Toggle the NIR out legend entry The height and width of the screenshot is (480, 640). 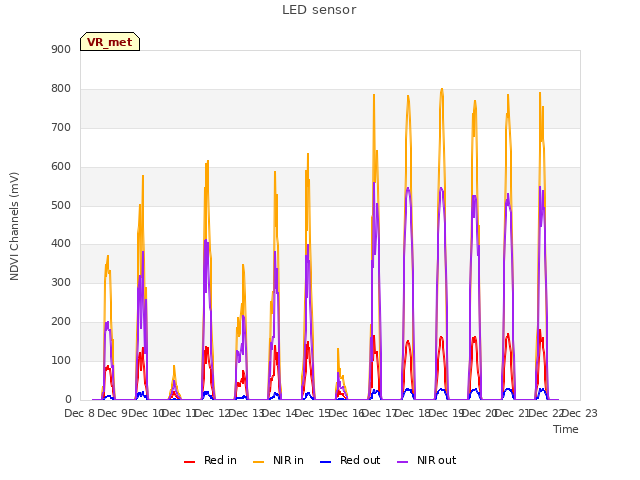point(427,460)
